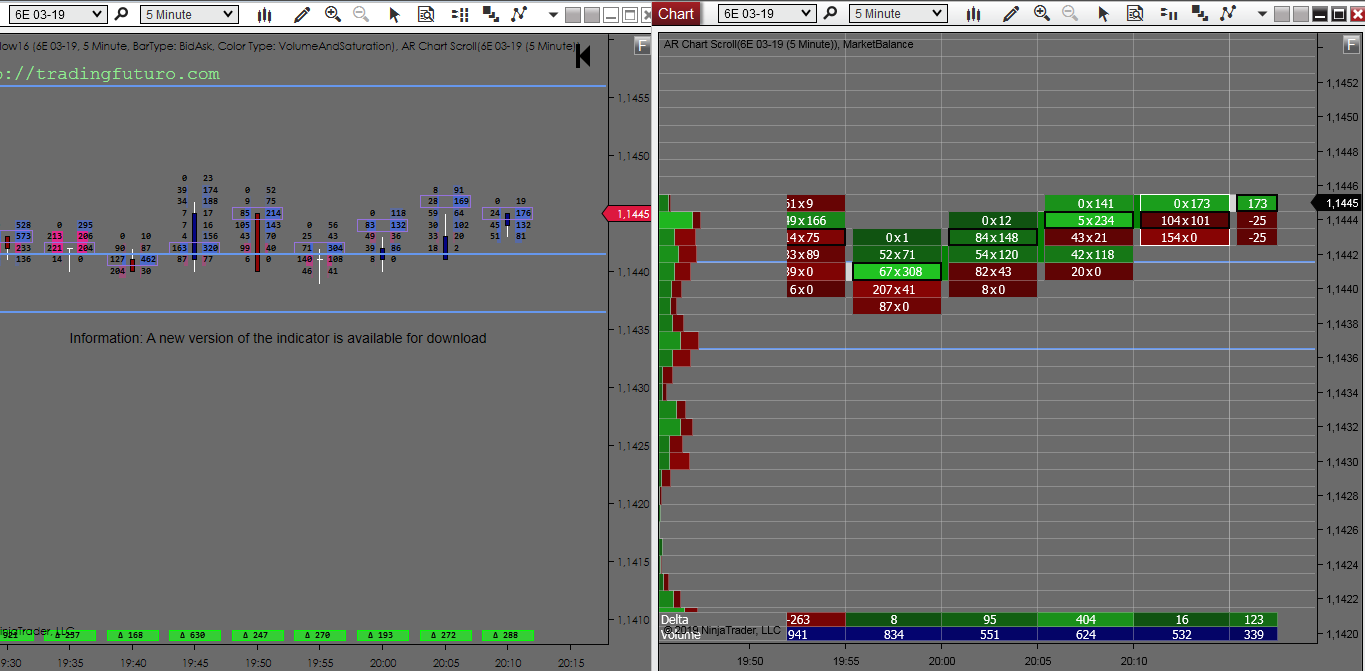Click second gray link square in right chart toolbar
This screenshot has width=1365, height=671.
click(x=1299, y=14)
